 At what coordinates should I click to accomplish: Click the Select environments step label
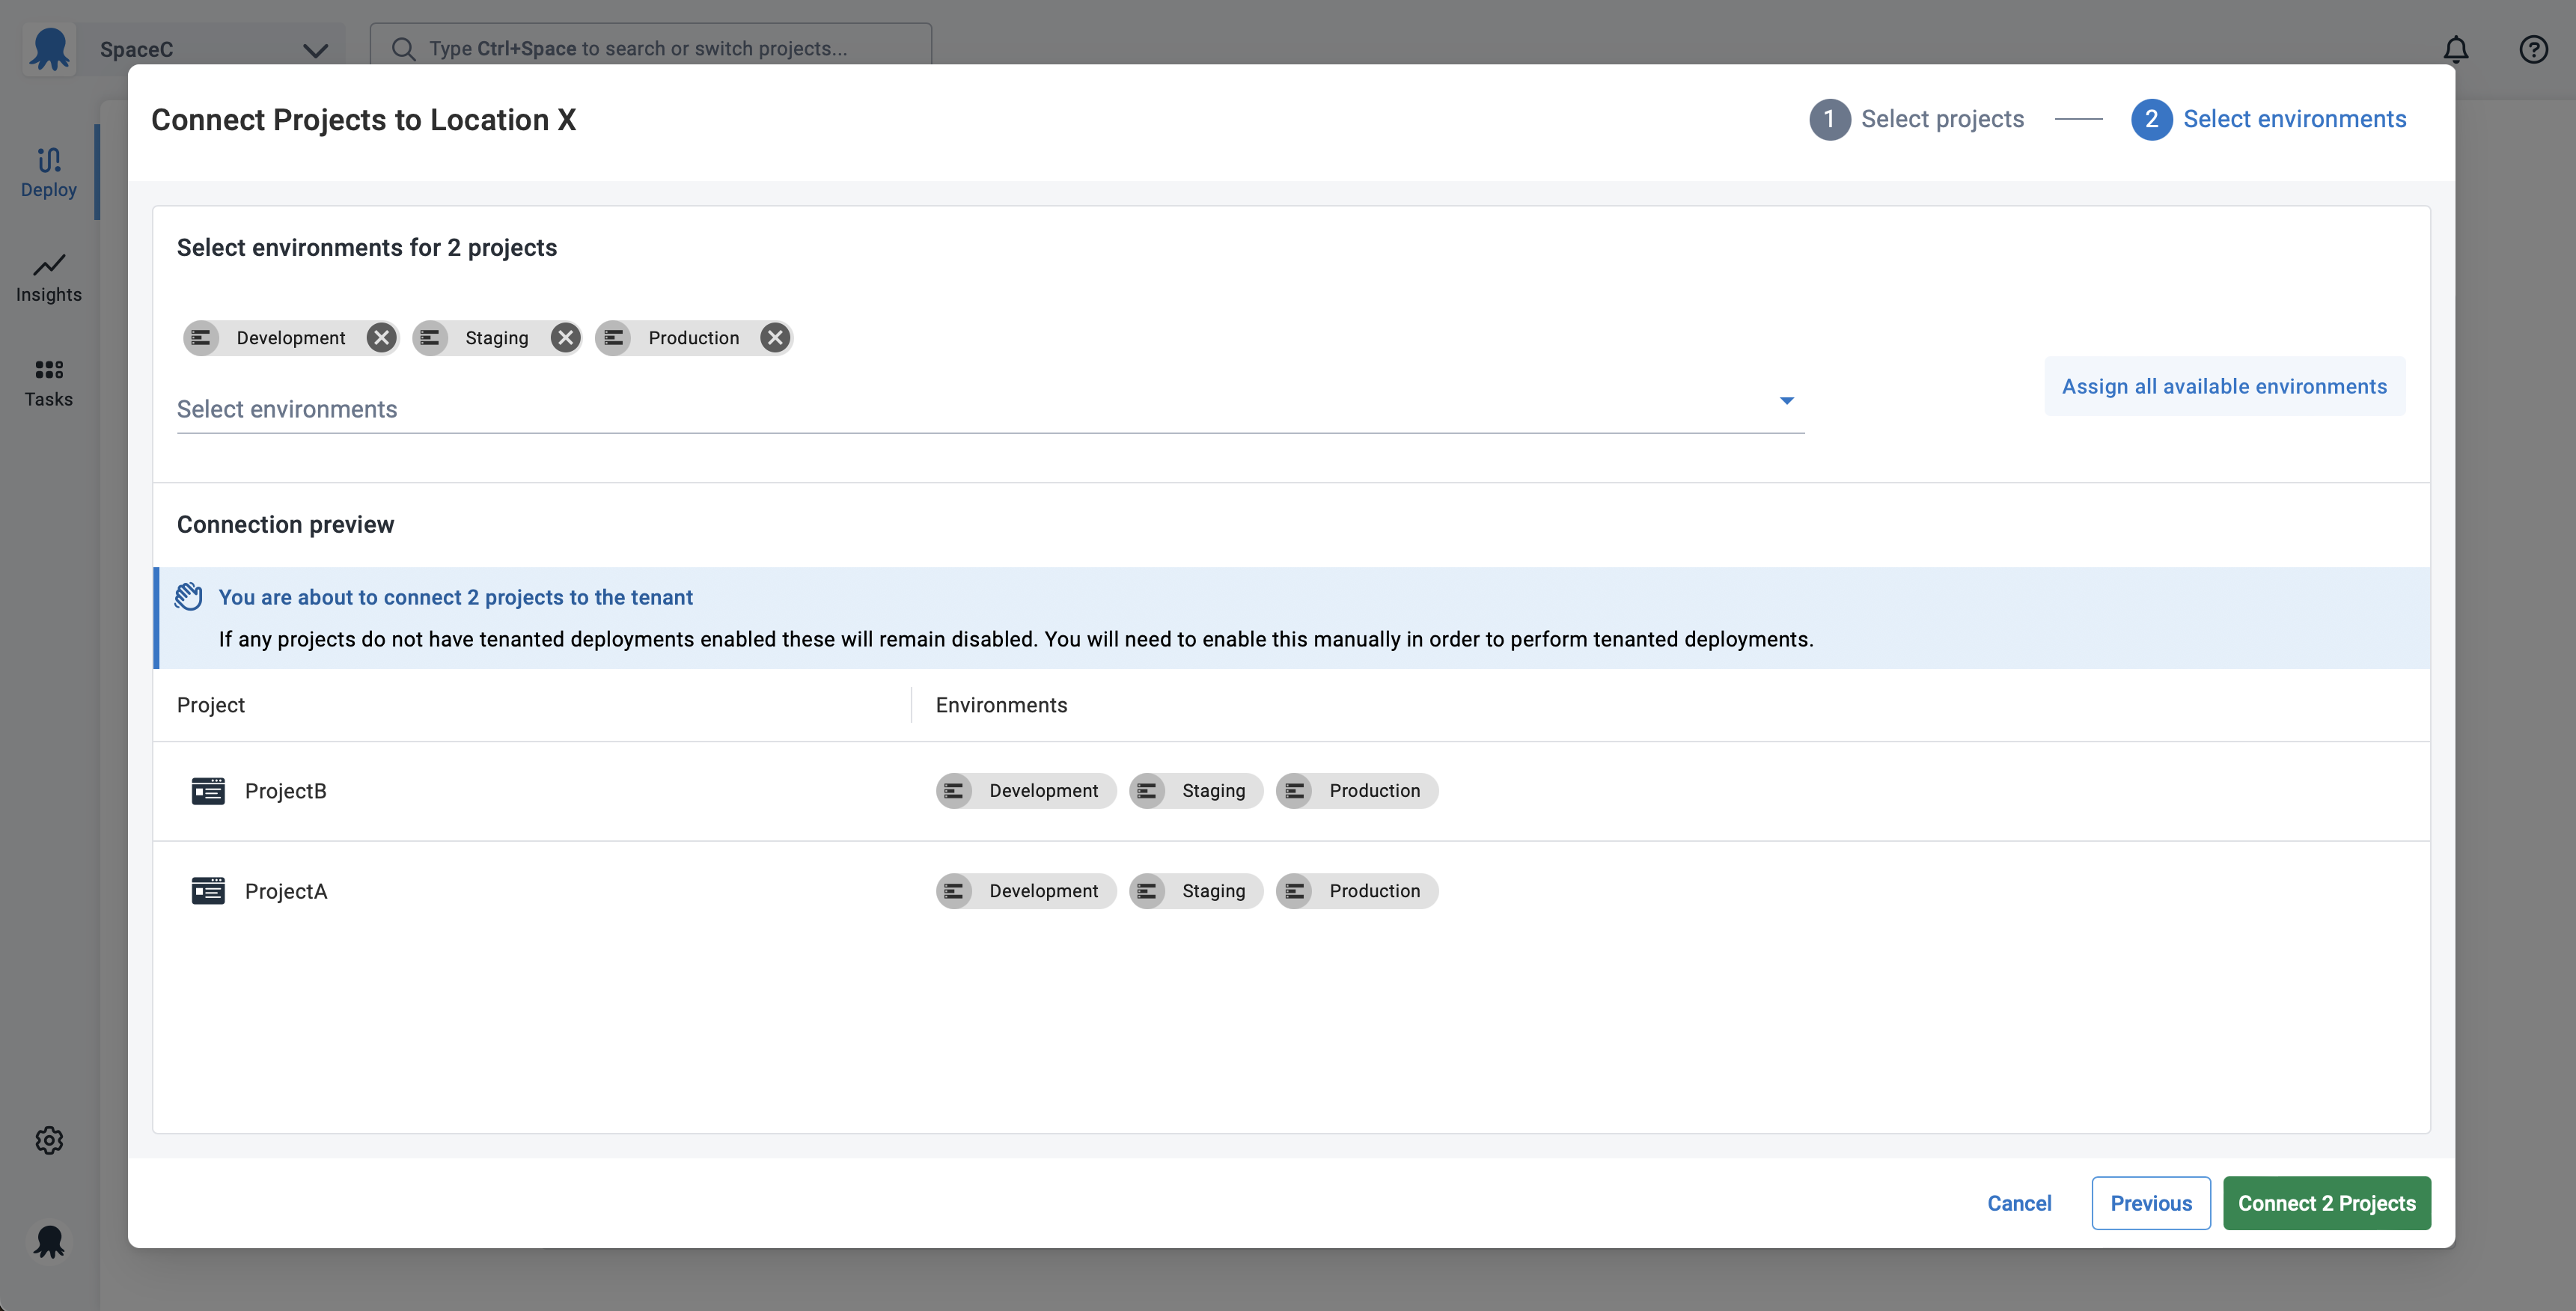2294,119
